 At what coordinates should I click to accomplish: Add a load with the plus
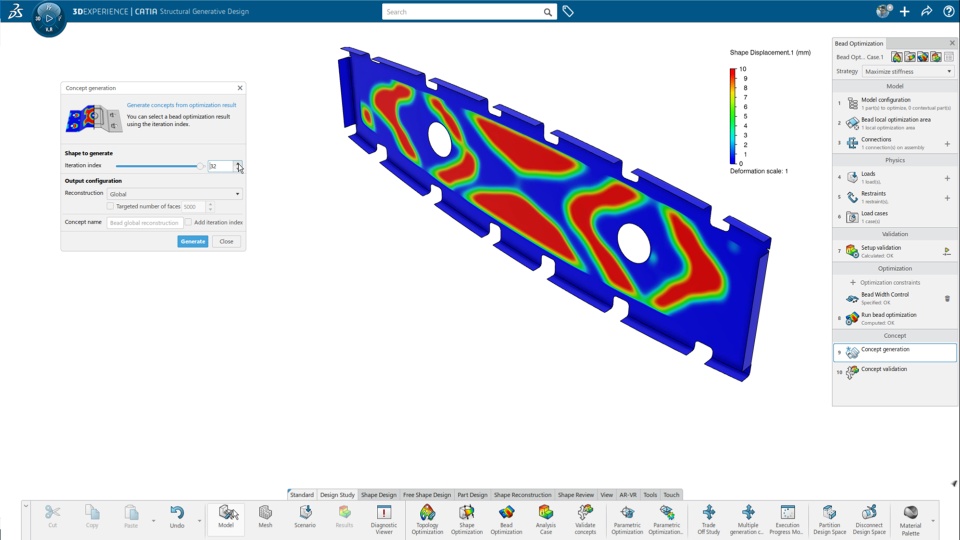pos(947,178)
